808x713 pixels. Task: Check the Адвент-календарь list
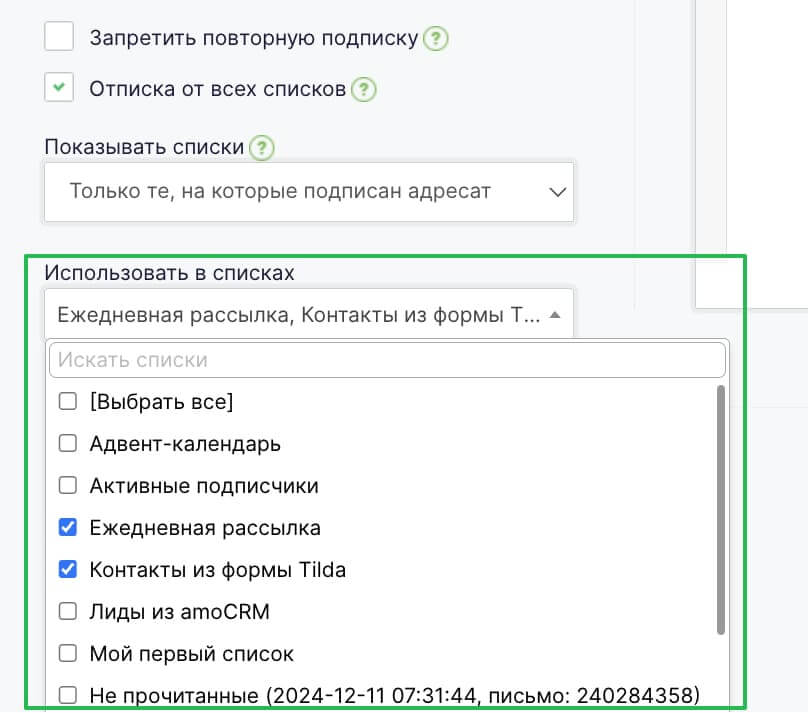(68, 443)
